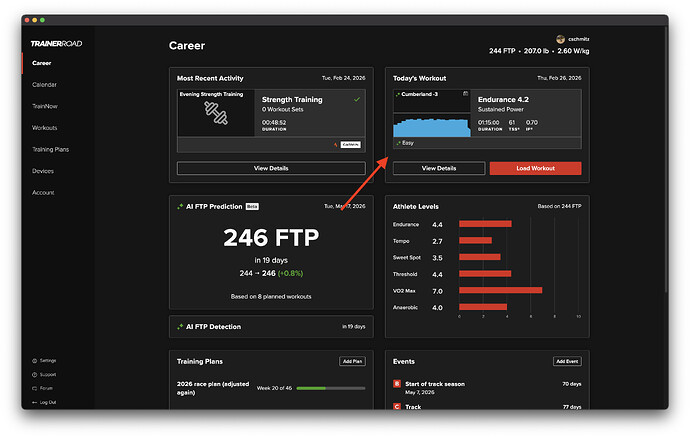The height and width of the screenshot is (437, 690).
Task: Open the 2026 race plan entry
Action: tap(213, 388)
